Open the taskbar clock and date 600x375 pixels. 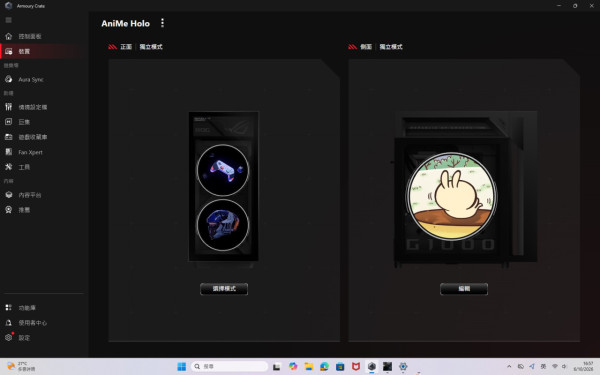pos(583,367)
